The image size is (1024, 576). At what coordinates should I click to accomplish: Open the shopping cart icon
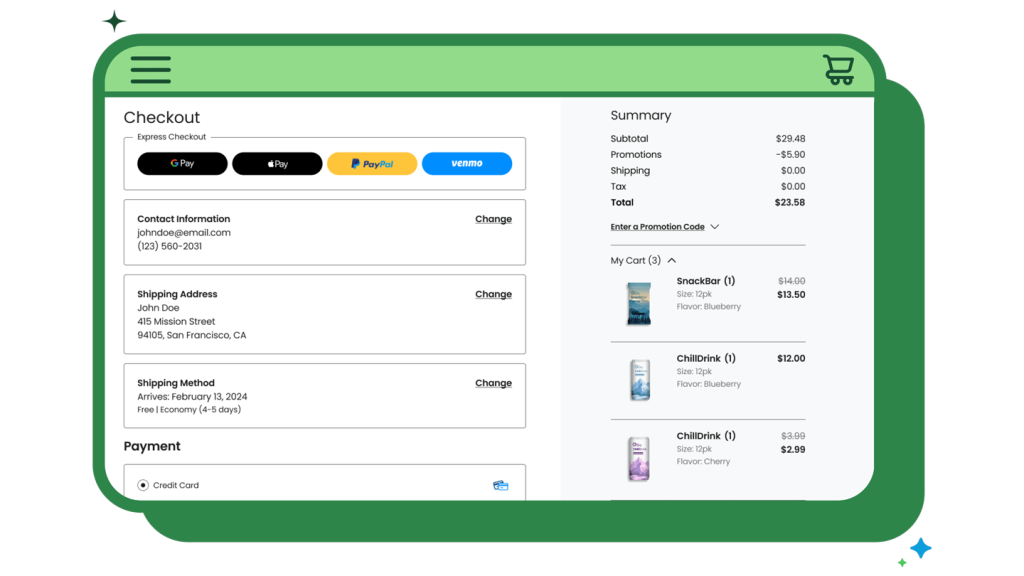click(x=838, y=69)
